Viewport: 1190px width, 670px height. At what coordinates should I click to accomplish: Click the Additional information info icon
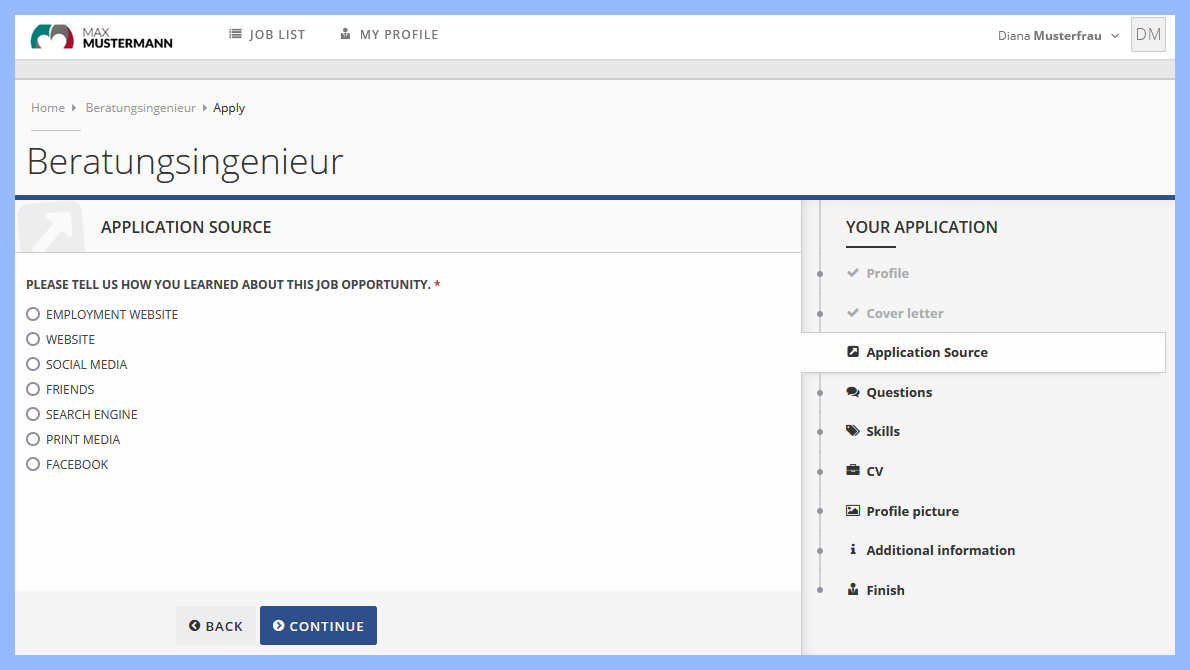point(852,549)
